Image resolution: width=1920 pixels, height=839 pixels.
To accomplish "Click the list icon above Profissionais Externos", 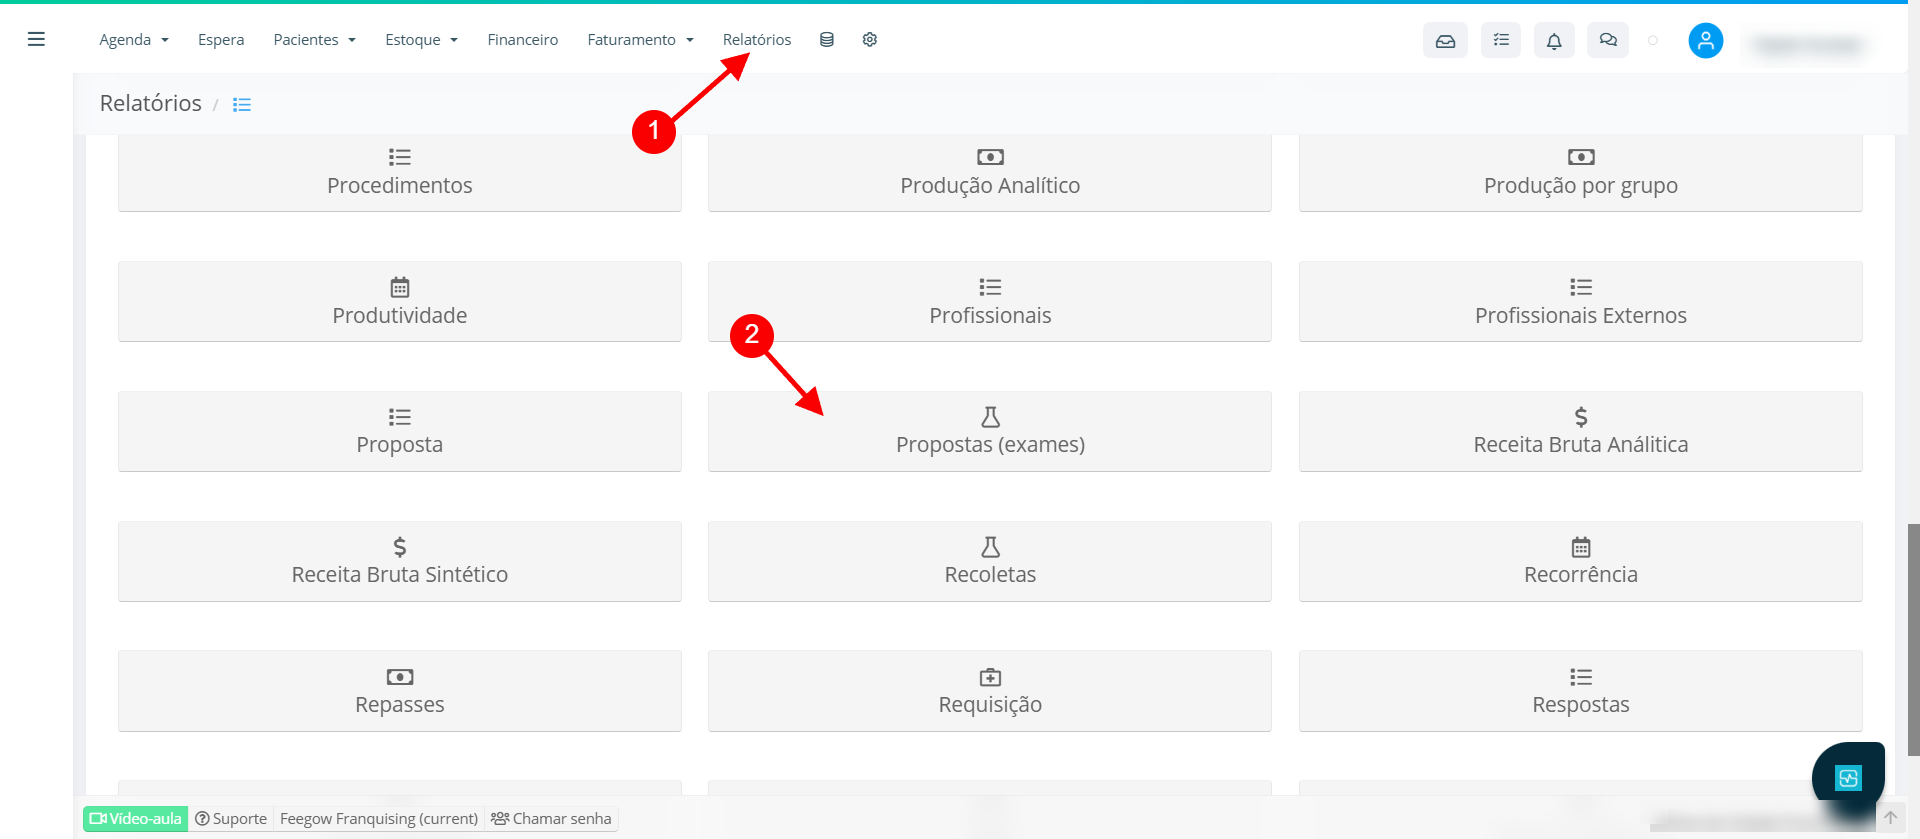I will (x=1581, y=287).
